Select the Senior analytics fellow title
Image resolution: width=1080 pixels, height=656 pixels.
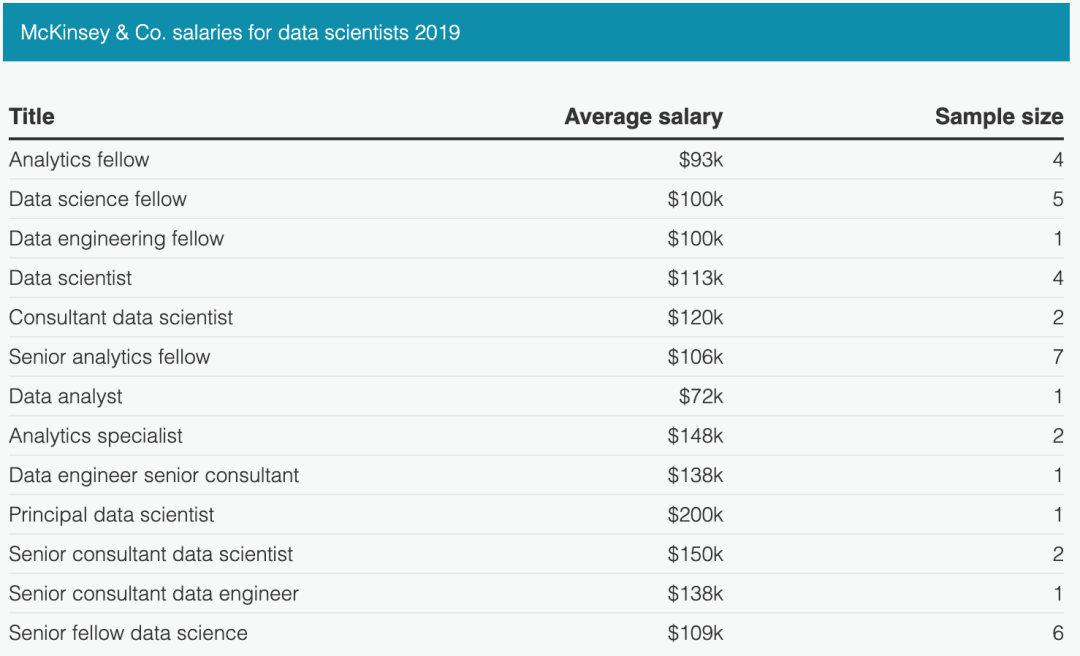pyautogui.click(x=110, y=357)
